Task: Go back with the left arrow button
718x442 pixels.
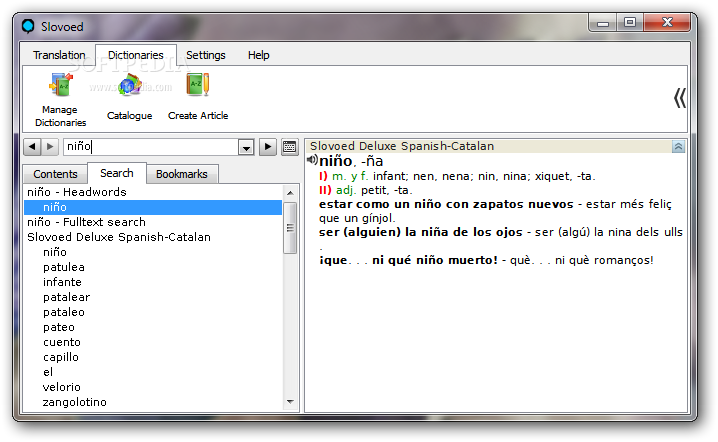Action: 32,147
